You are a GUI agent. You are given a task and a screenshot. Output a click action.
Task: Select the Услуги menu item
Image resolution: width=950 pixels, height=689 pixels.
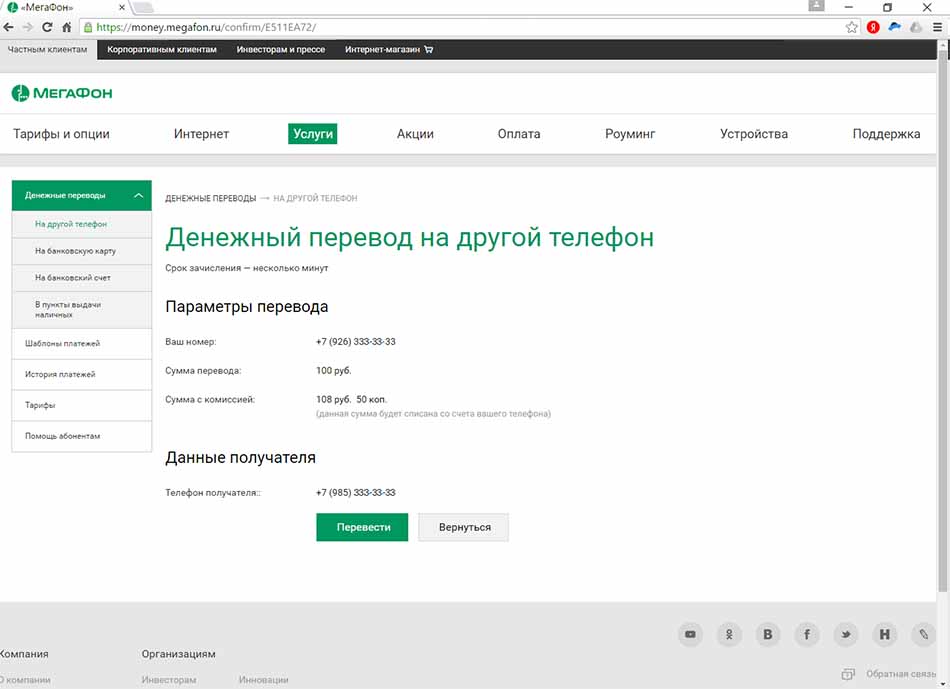click(x=313, y=134)
